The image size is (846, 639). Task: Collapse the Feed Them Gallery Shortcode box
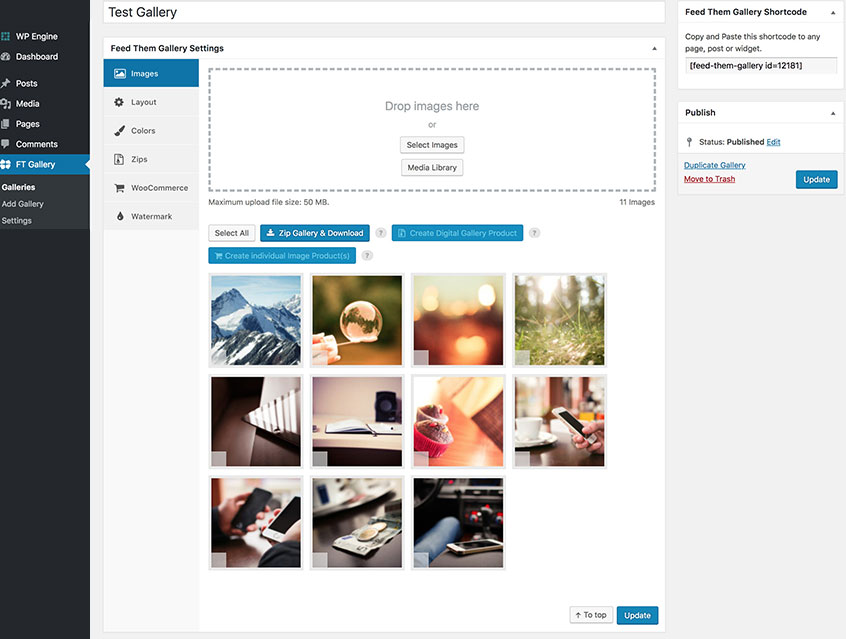833,12
